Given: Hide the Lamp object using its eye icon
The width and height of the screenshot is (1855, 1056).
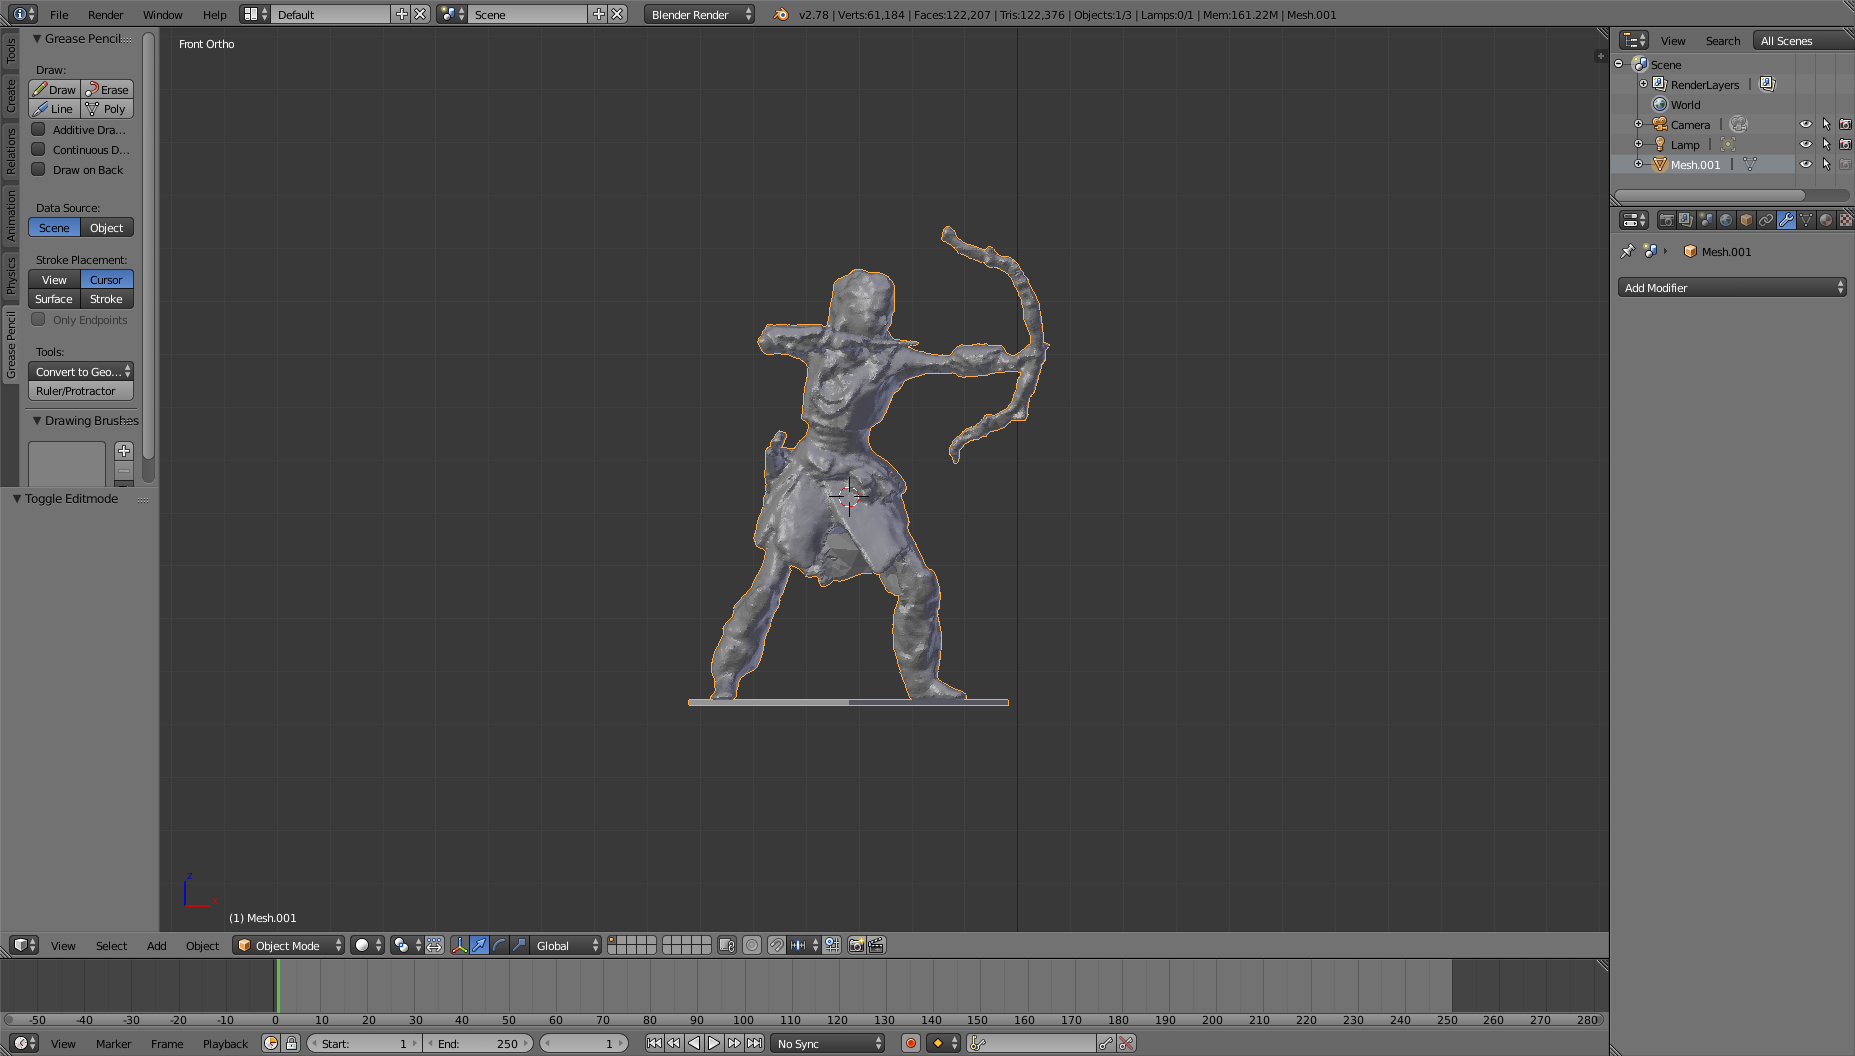Looking at the screenshot, I should [x=1806, y=144].
